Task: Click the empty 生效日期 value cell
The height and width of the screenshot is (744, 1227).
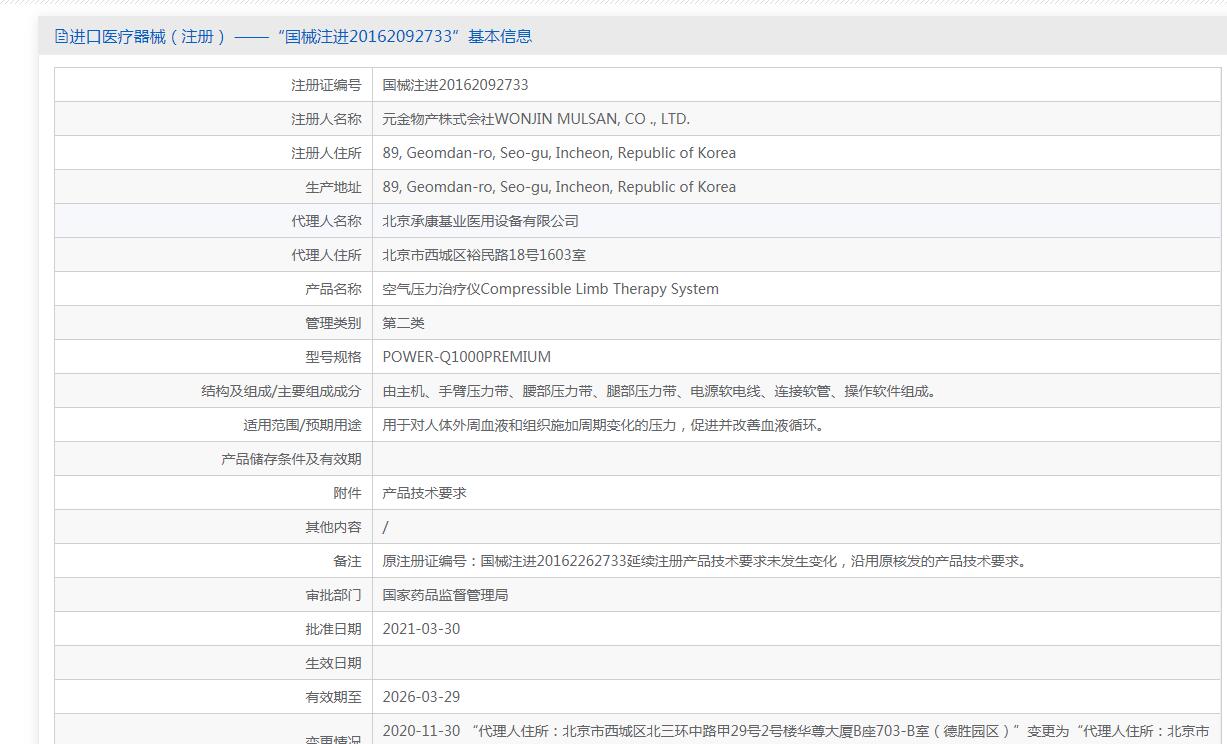Action: (795, 663)
